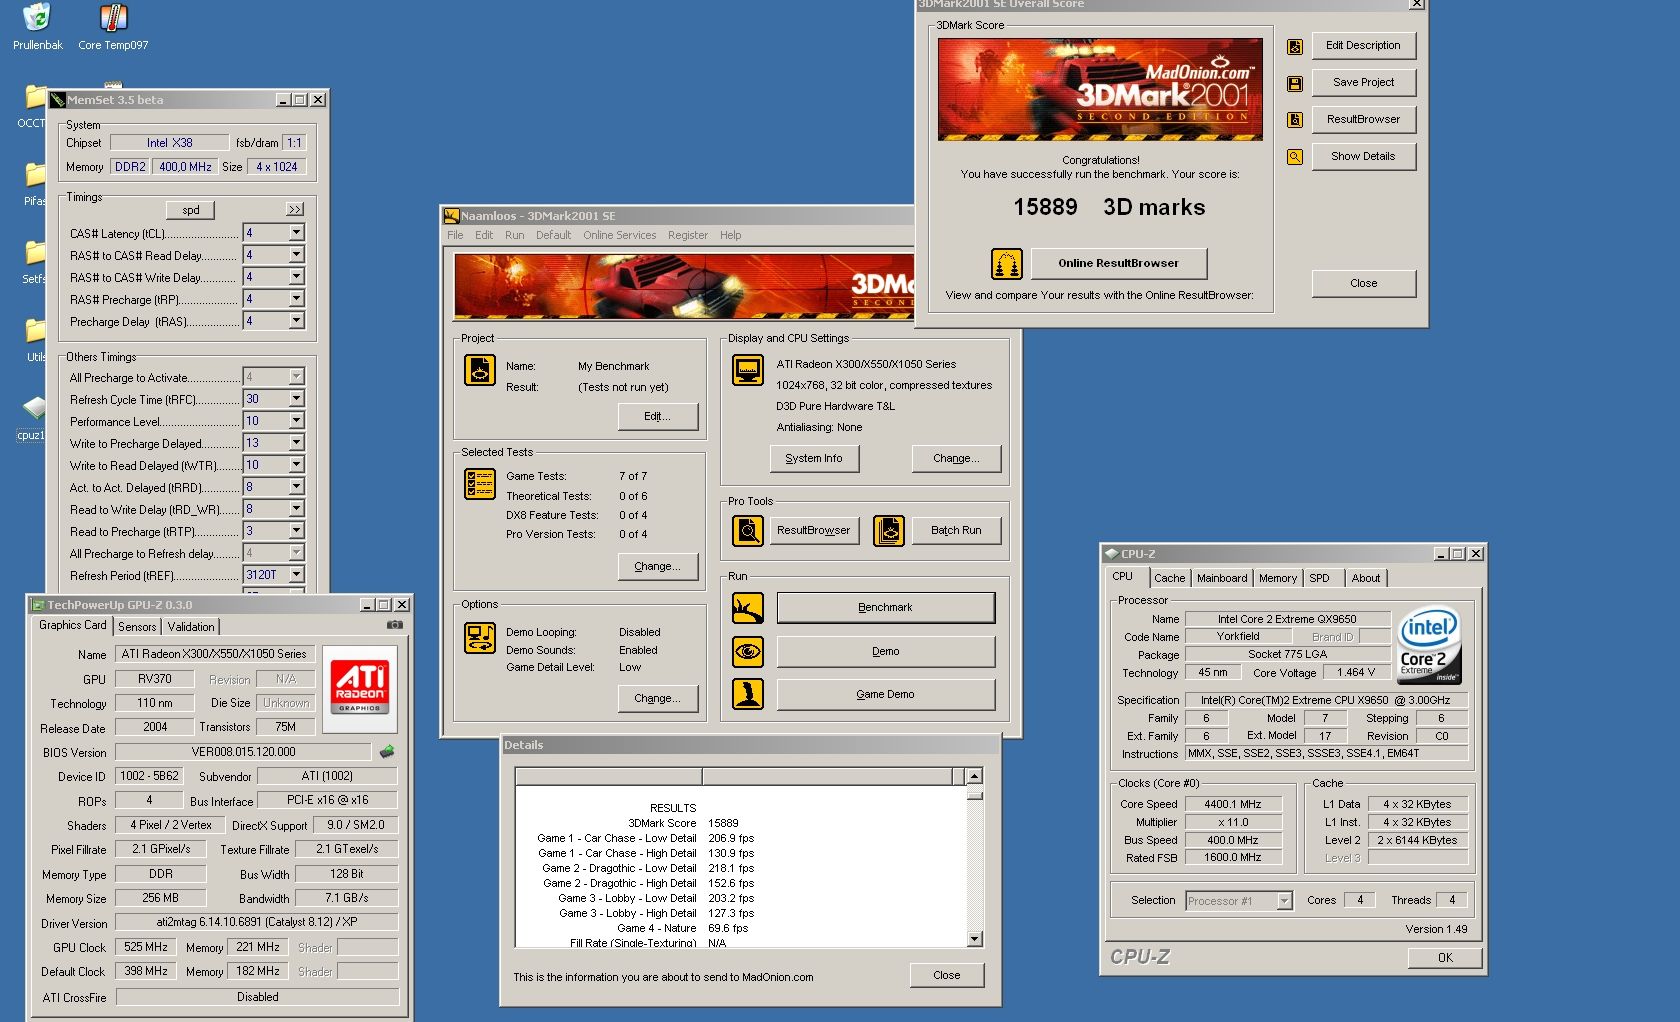Image resolution: width=1680 pixels, height=1022 pixels.
Task: Click the Game Demo joystick icon
Action: click(x=748, y=694)
